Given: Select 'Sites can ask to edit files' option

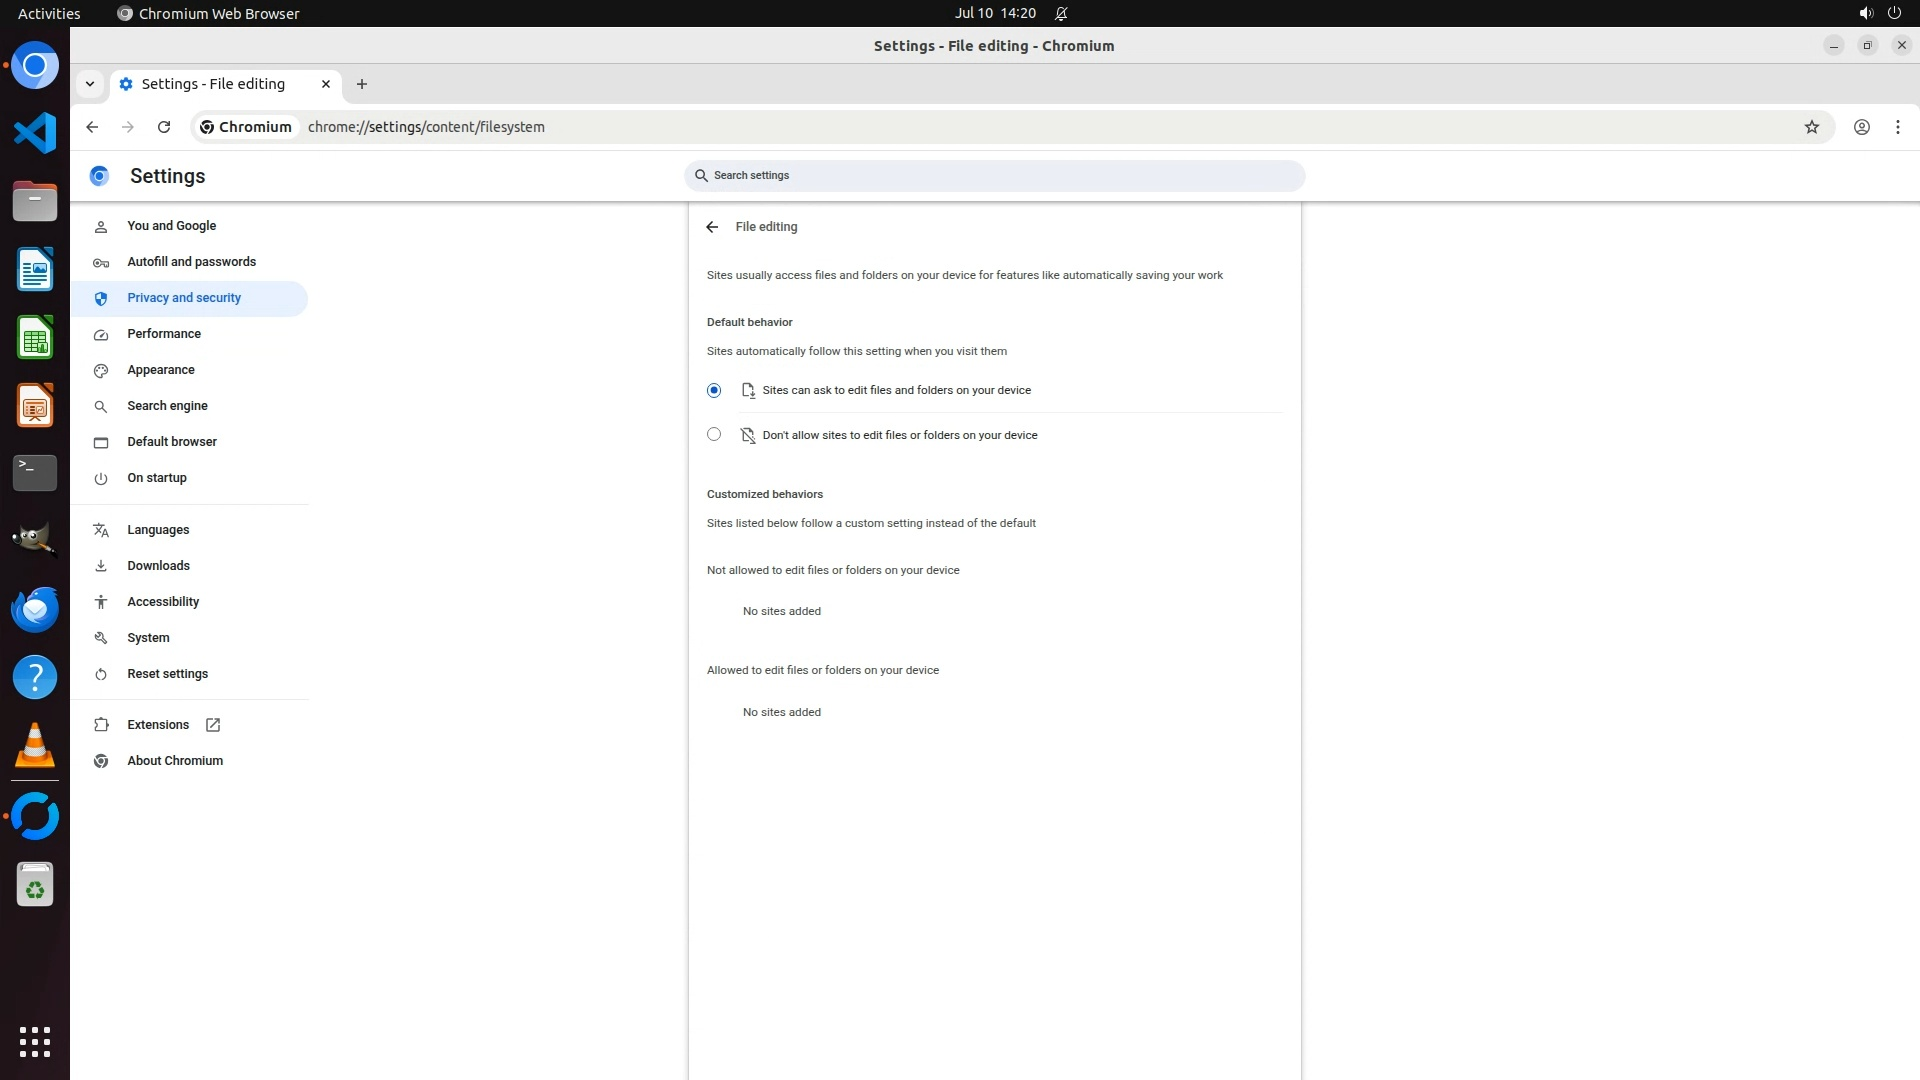Looking at the screenshot, I should click(x=714, y=391).
